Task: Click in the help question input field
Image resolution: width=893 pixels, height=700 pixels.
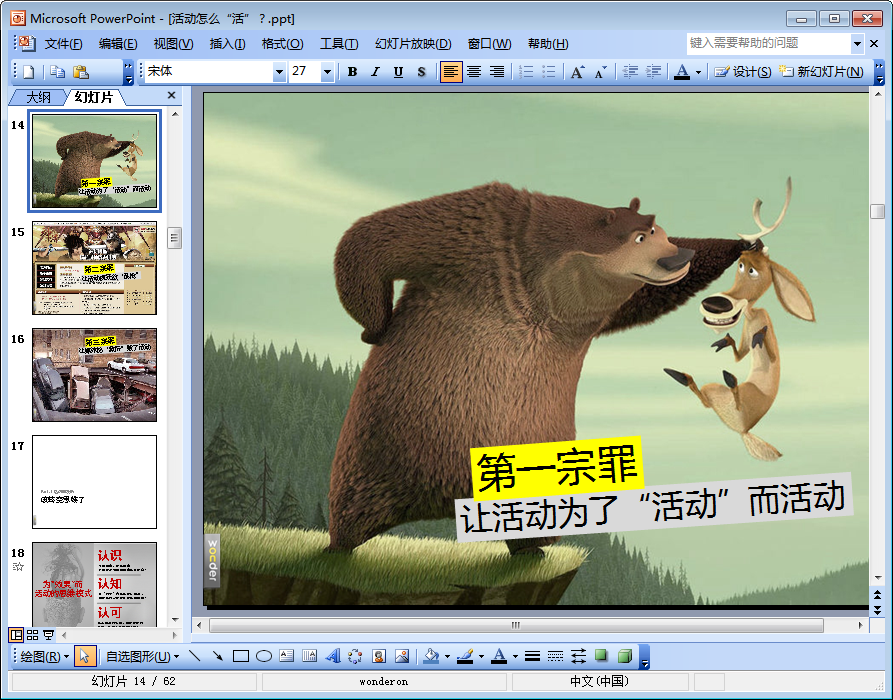Action: tap(769, 43)
